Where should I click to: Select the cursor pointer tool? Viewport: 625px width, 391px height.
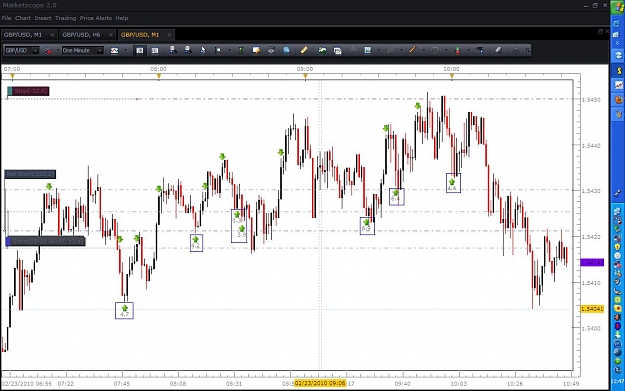[203, 50]
